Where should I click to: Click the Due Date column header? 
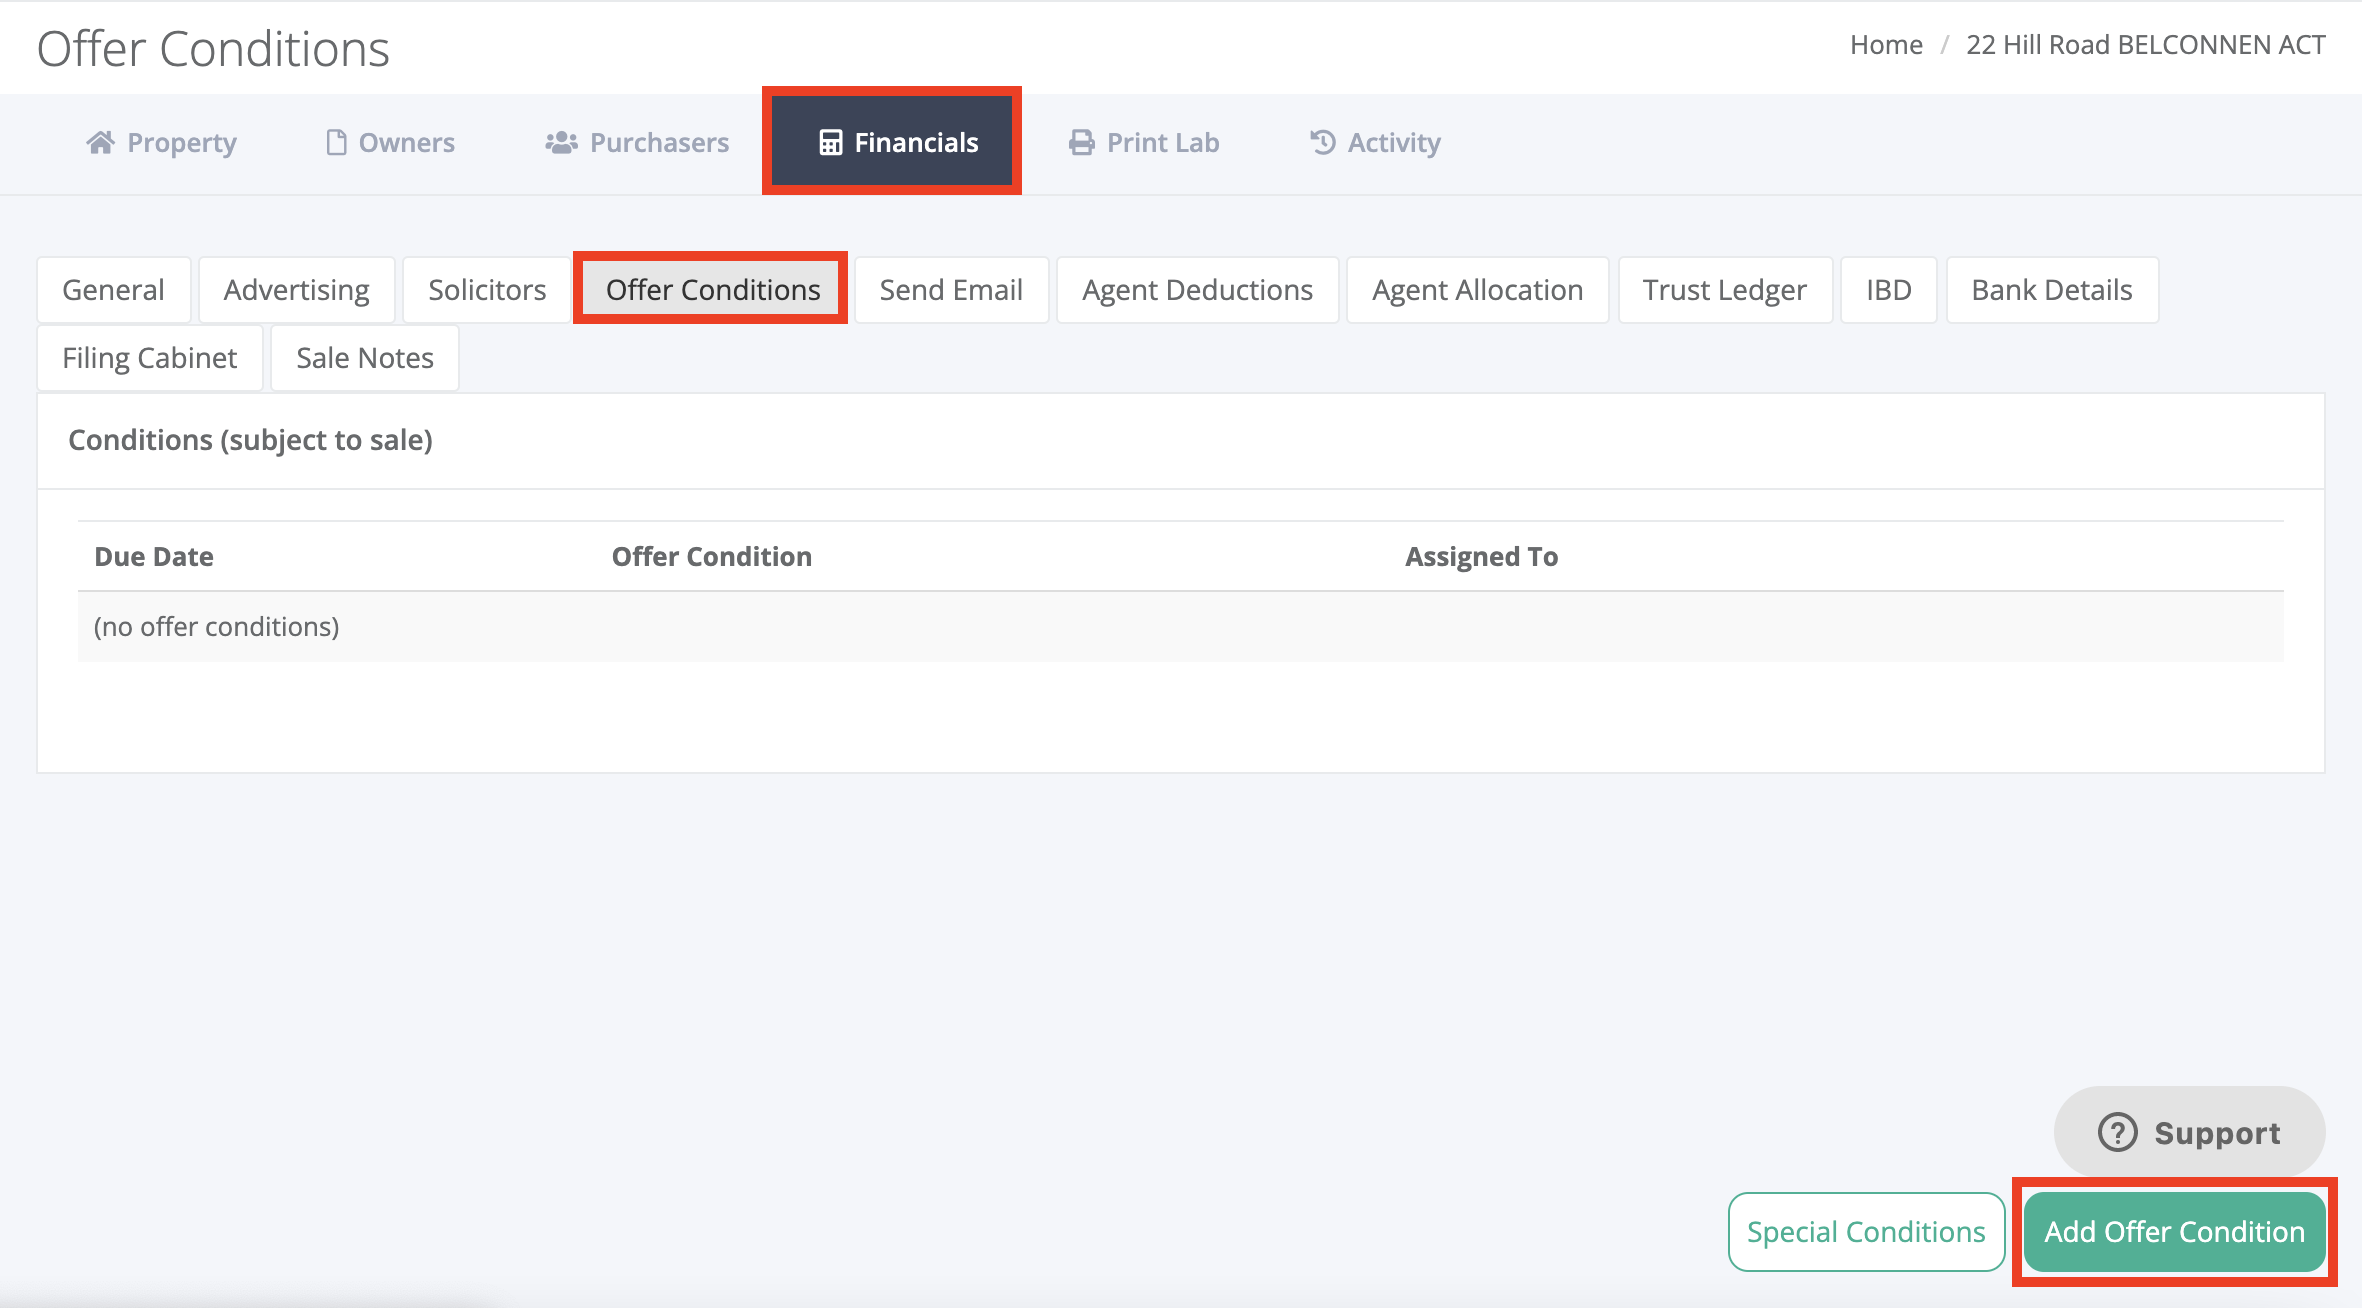click(x=154, y=556)
